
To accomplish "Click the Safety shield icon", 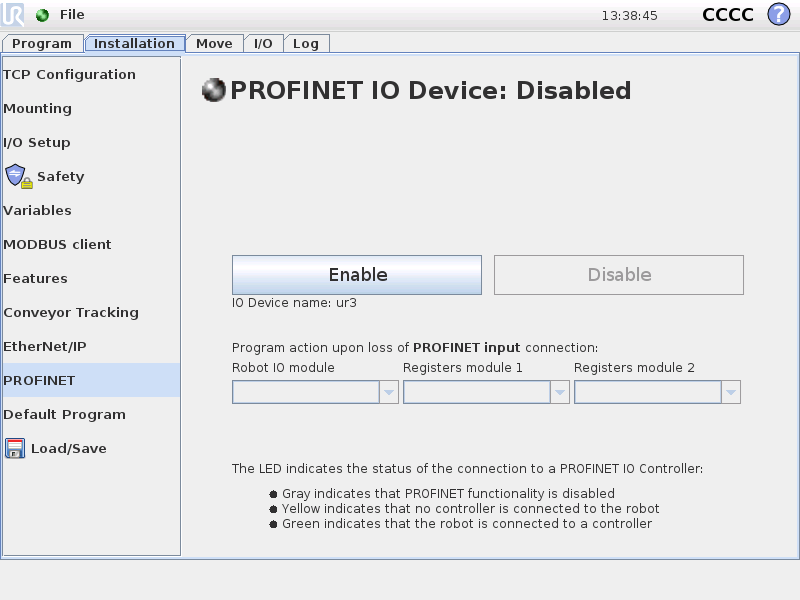I will coord(18,177).
